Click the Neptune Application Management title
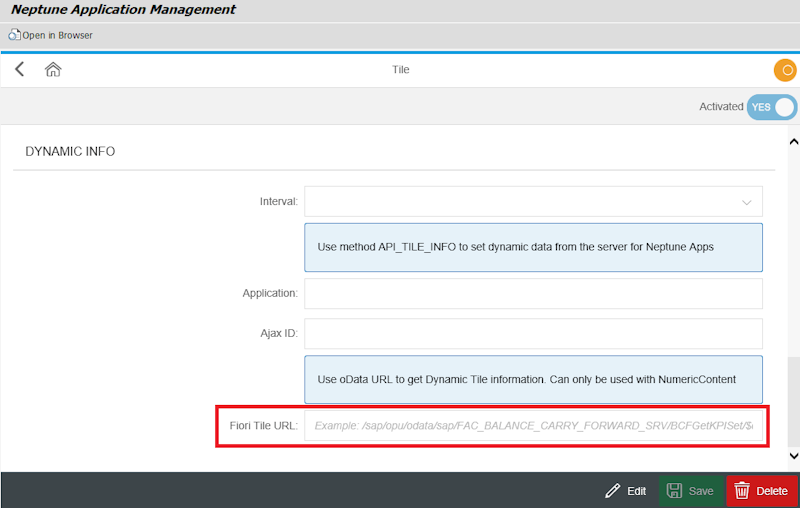The width and height of the screenshot is (800, 508). (123, 10)
